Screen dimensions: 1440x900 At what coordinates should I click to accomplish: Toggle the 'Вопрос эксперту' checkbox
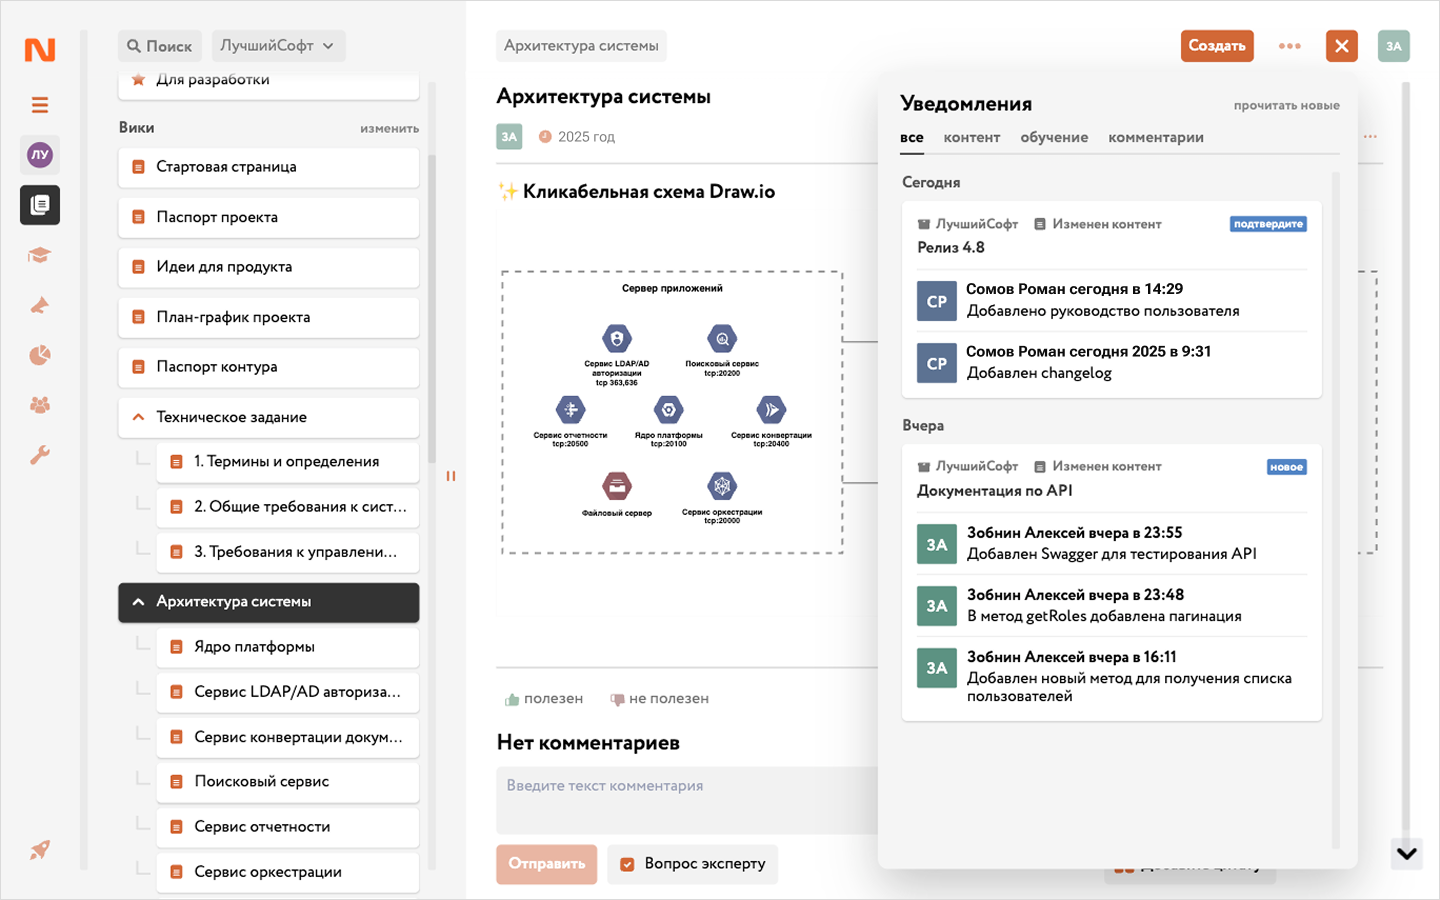(x=627, y=864)
